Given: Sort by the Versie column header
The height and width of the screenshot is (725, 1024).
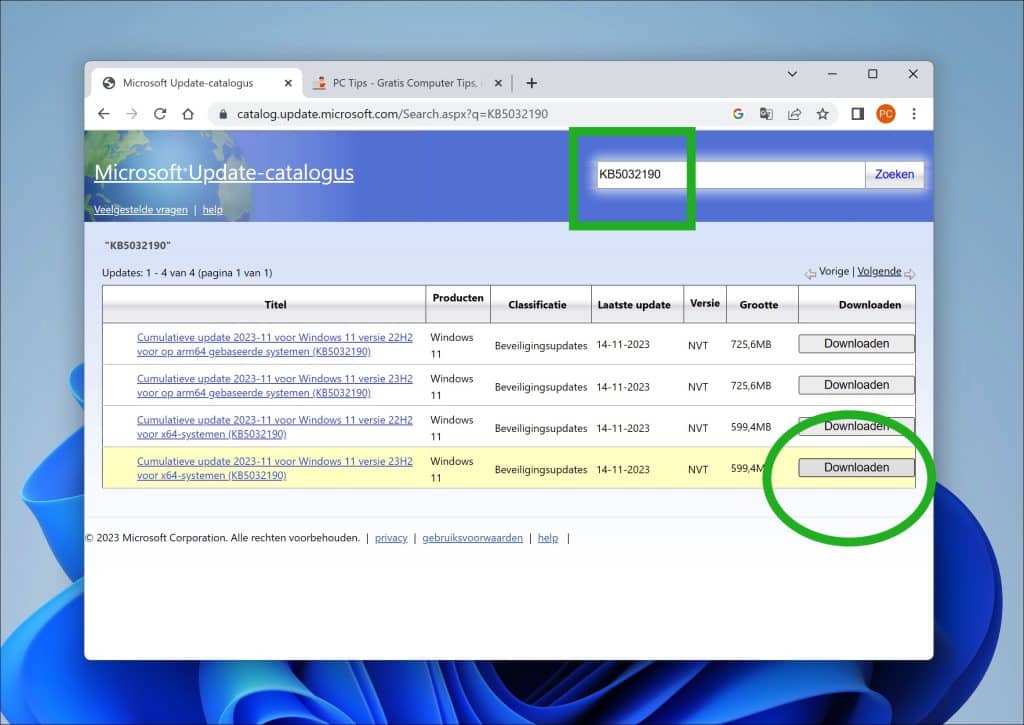Looking at the screenshot, I should pyautogui.click(x=705, y=303).
